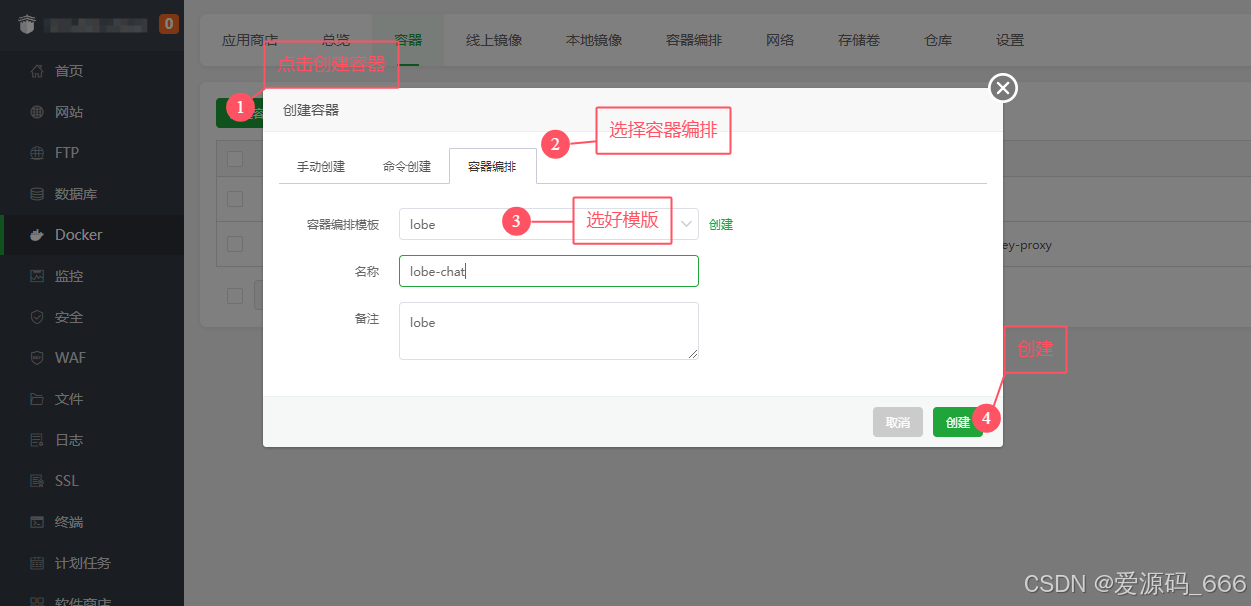Click the 监控 monitor icon in sidebar

pos(37,276)
